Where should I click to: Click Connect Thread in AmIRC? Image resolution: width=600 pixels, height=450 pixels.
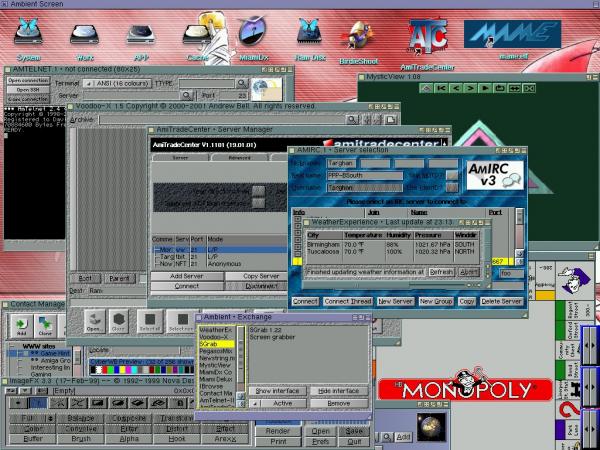pyautogui.click(x=347, y=302)
